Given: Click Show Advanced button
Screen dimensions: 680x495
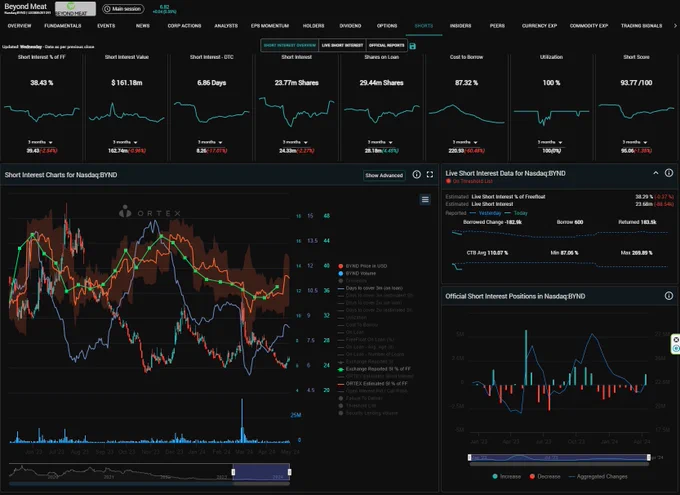Looking at the screenshot, I should coord(384,175).
